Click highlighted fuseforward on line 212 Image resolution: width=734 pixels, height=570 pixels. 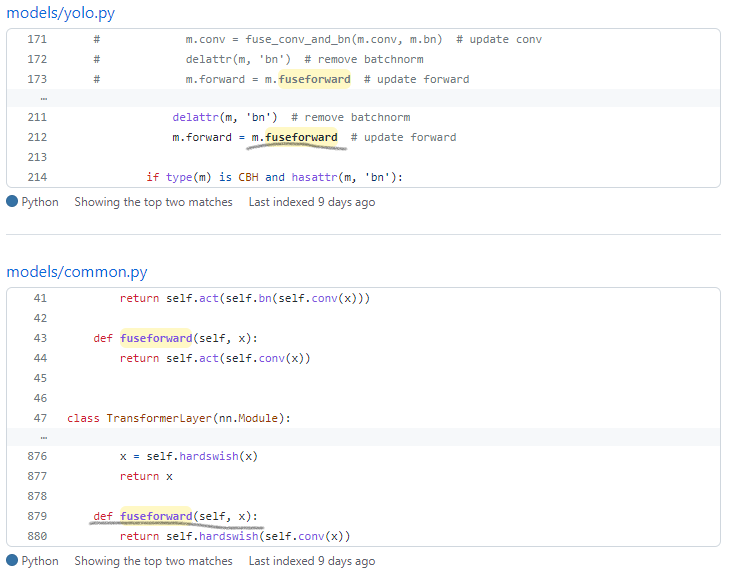301,137
